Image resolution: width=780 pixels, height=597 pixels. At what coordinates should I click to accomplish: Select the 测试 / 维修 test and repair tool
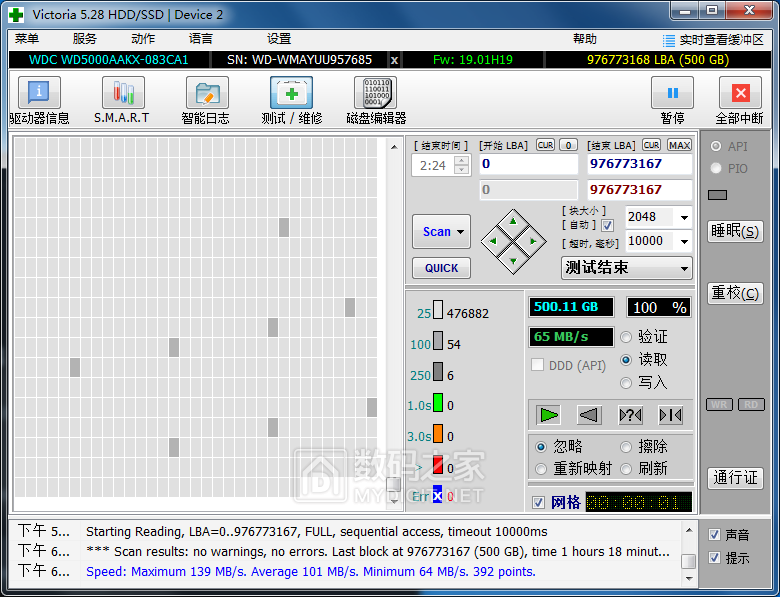coord(292,93)
